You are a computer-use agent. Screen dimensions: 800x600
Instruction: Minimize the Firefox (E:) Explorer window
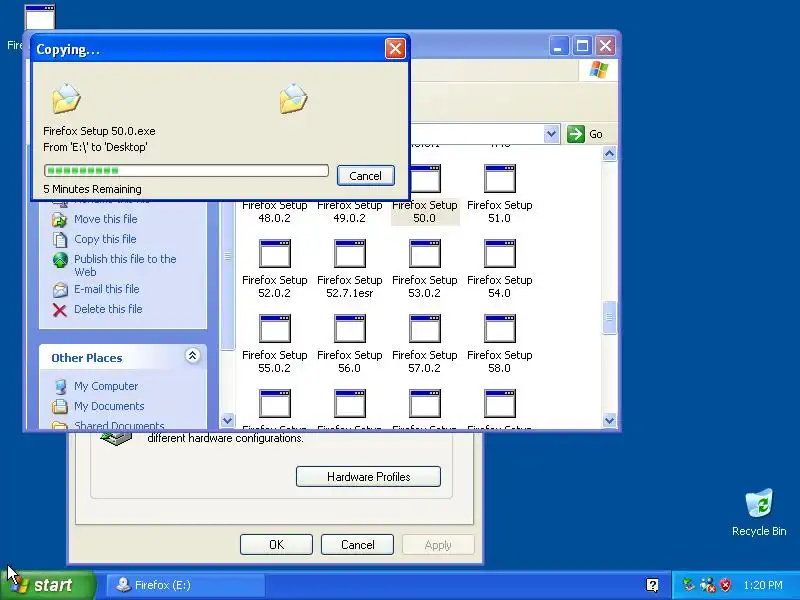tap(559, 46)
